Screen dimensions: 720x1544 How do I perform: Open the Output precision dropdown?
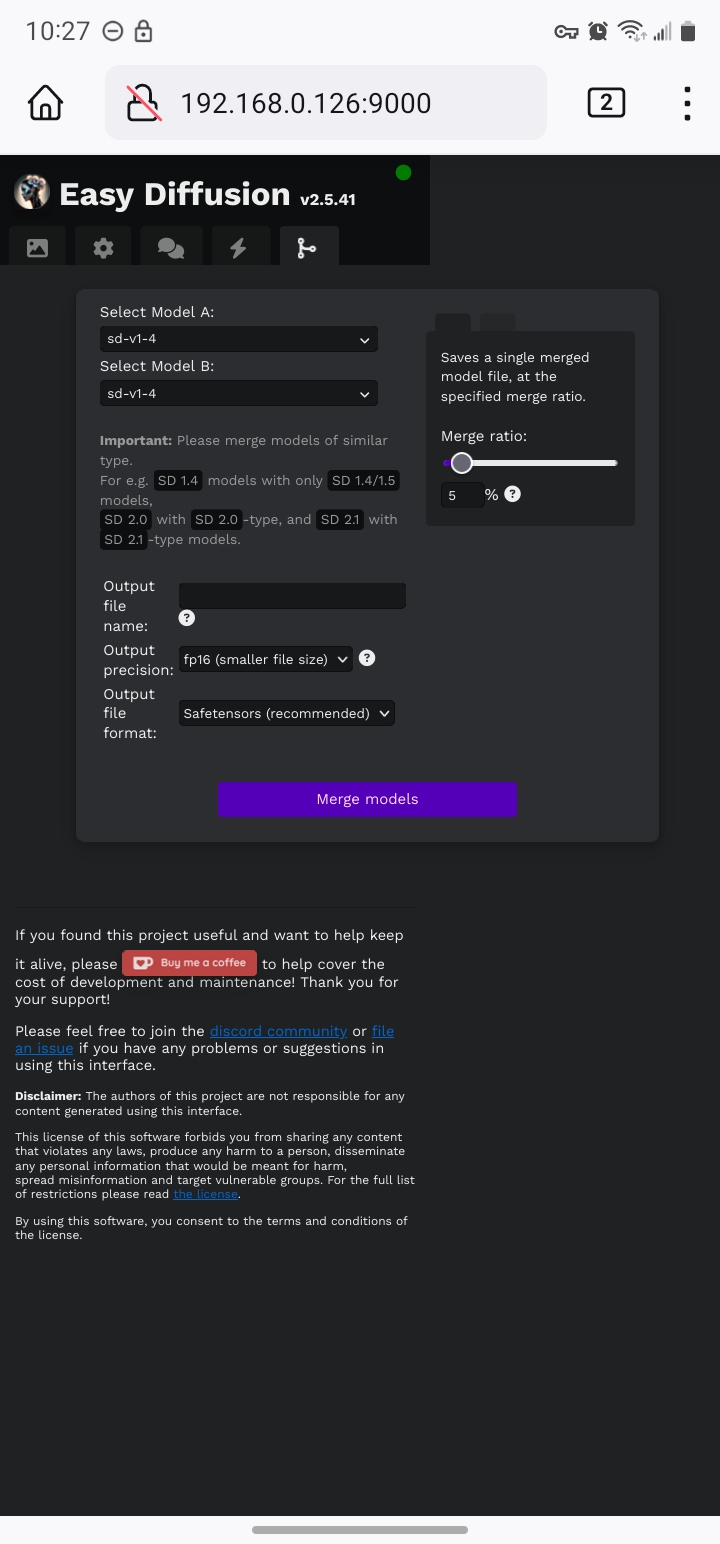[x=265, y=659]
